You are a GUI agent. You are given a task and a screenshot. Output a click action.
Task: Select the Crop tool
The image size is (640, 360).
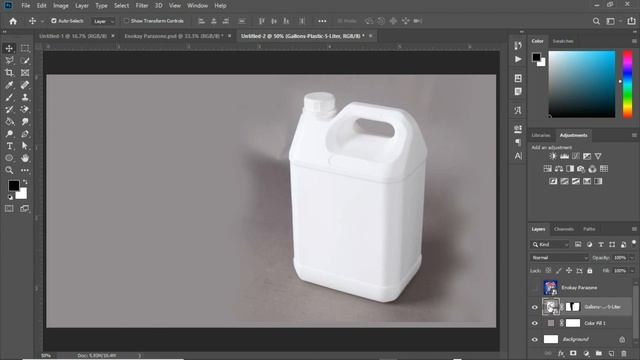click(x=9, y=73)
